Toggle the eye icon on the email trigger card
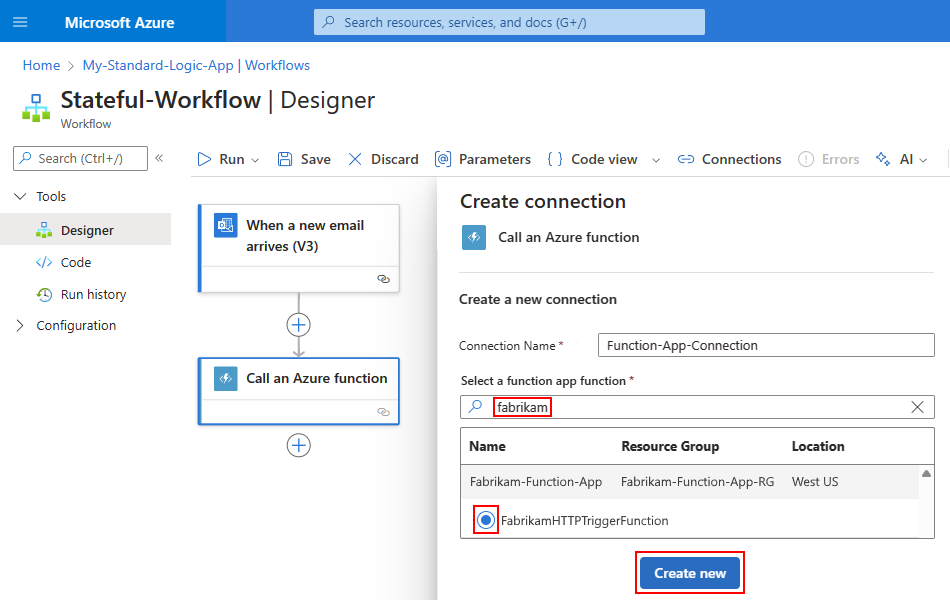 383,279
